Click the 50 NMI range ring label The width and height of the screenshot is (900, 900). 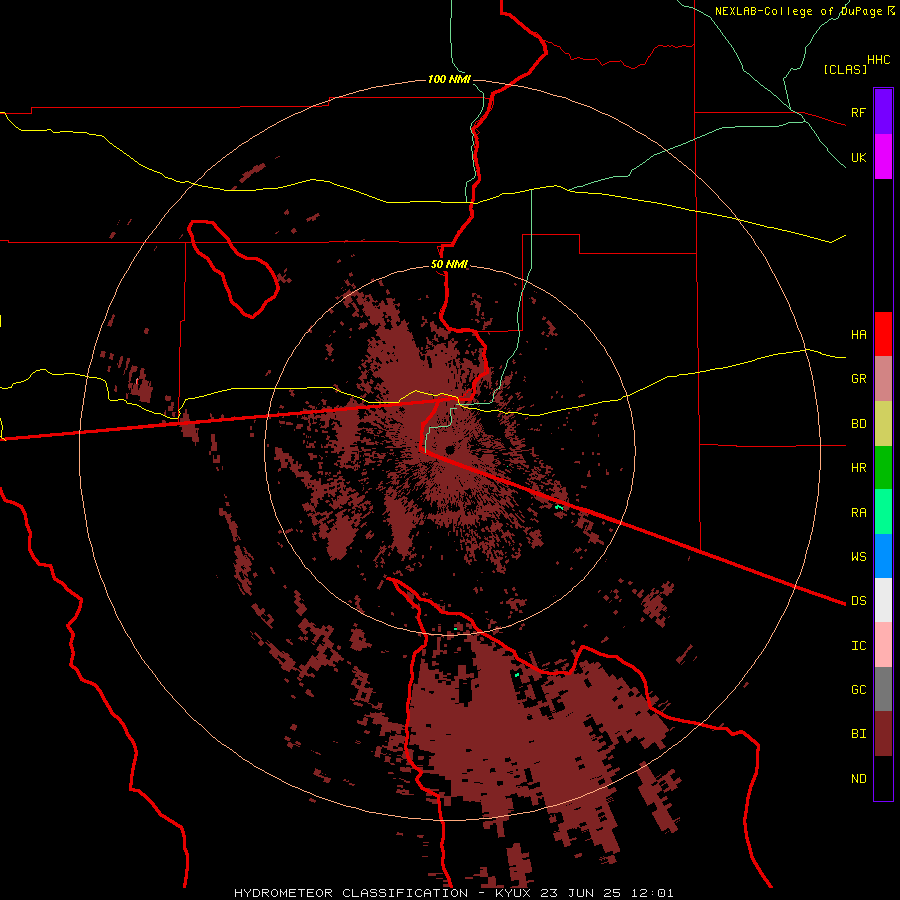point(449,265)
